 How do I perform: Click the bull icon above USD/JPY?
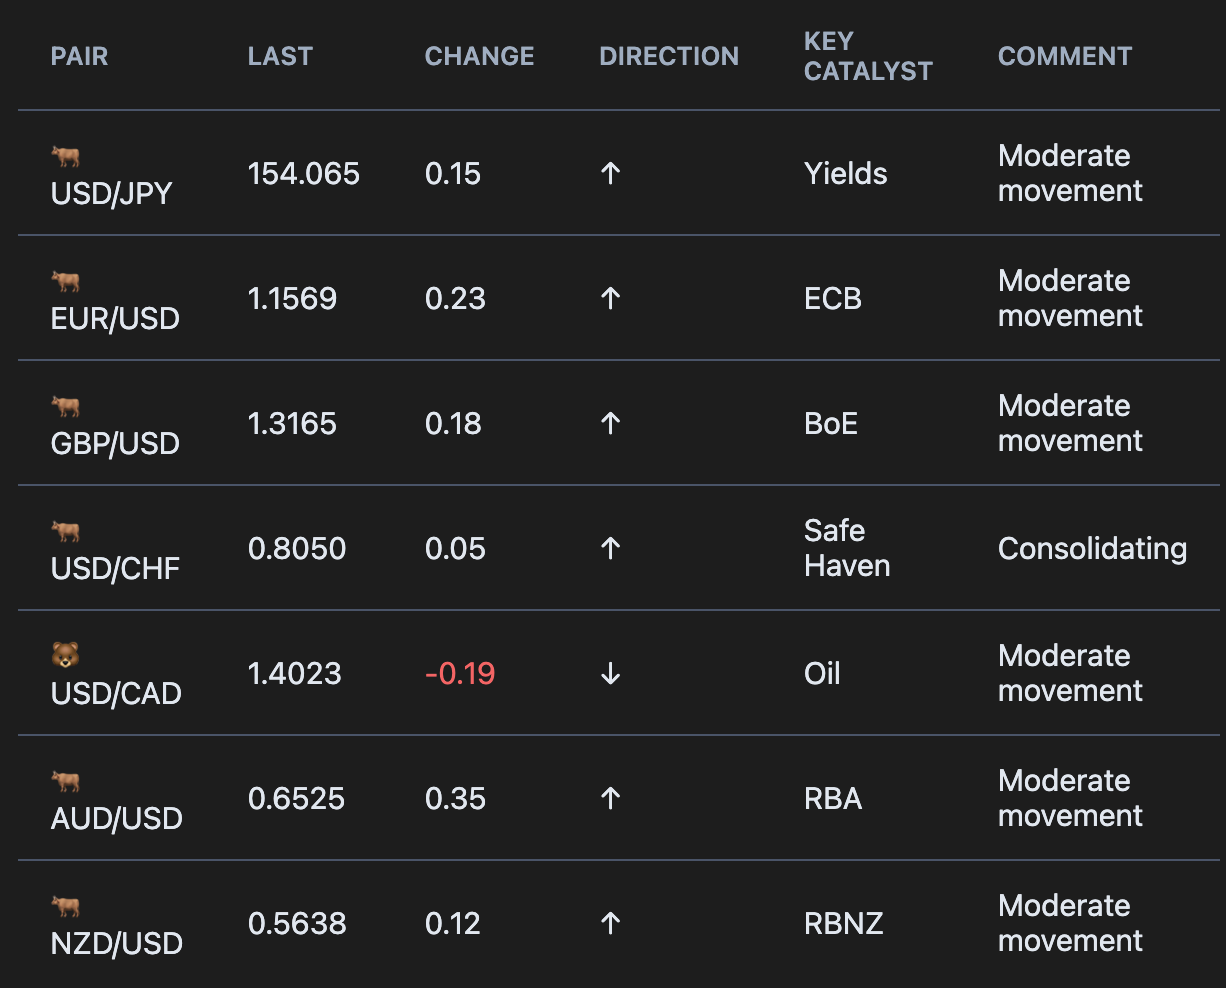[65, 156]
